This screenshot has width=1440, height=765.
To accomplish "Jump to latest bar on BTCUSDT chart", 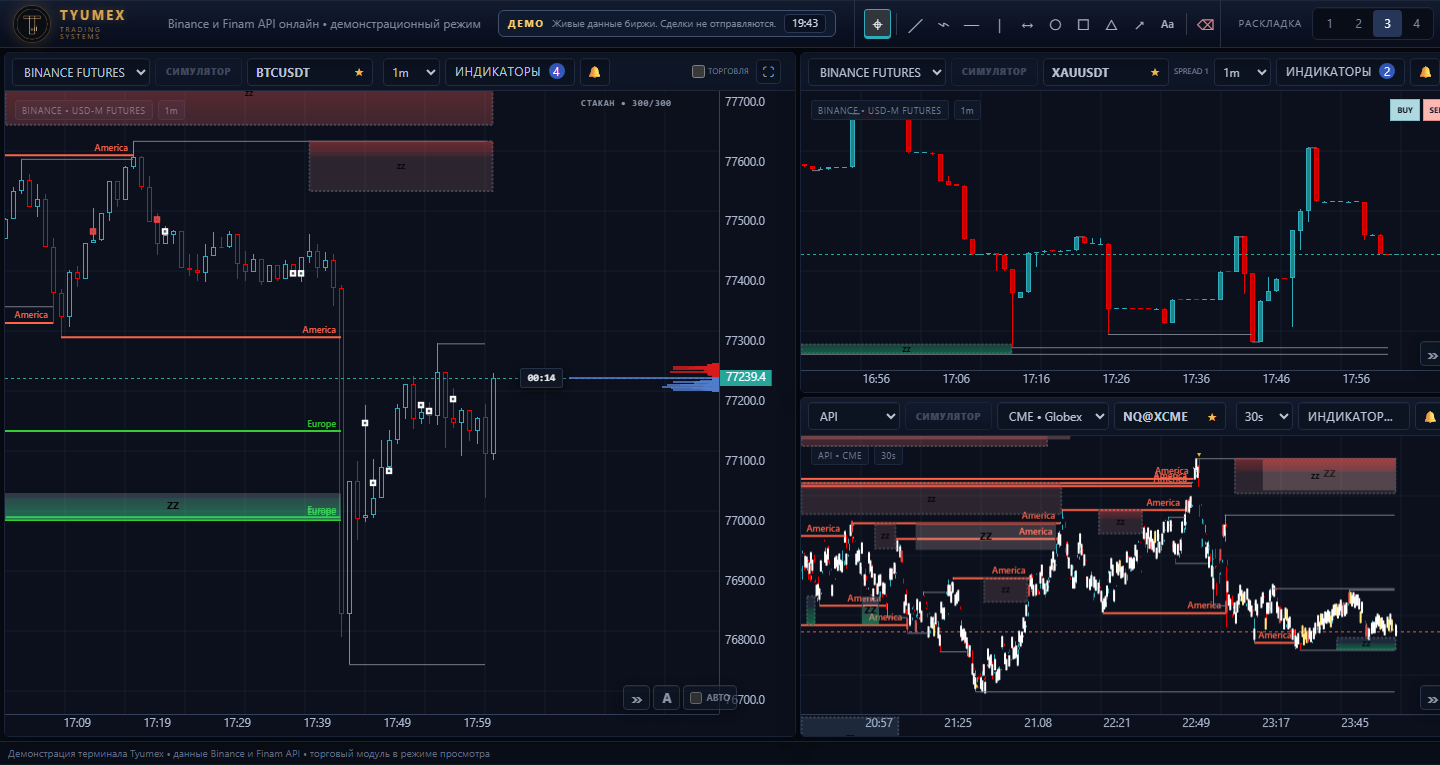I will [x=636, y=699].
